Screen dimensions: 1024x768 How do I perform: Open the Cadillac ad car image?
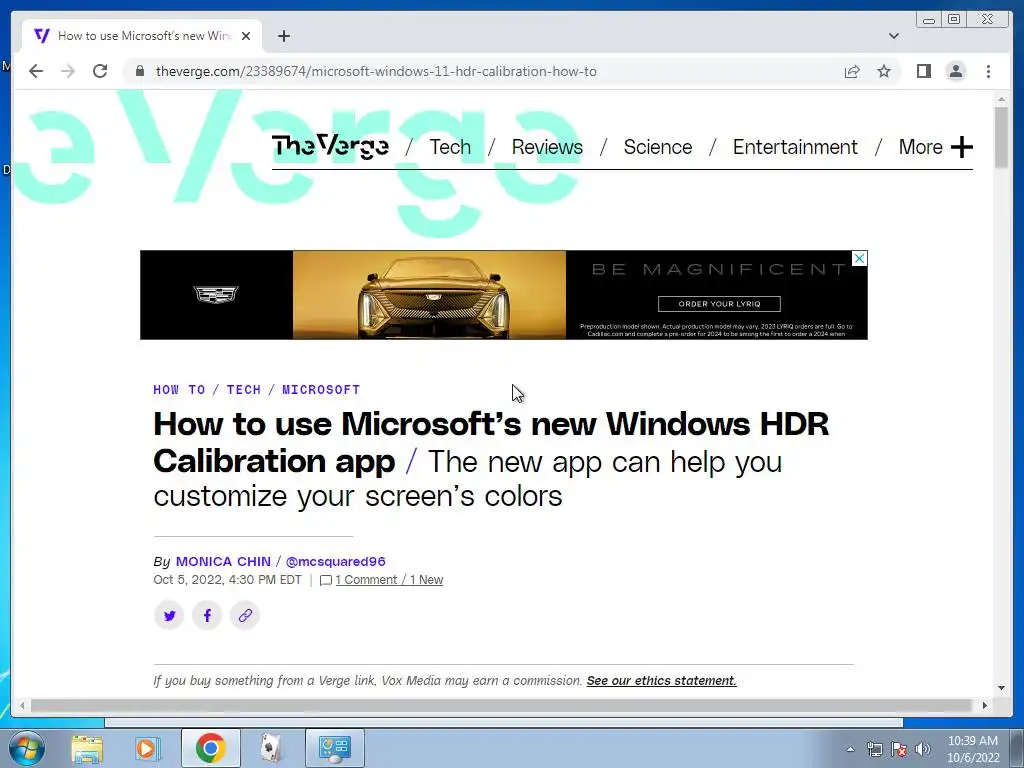(x=429, y=295)
